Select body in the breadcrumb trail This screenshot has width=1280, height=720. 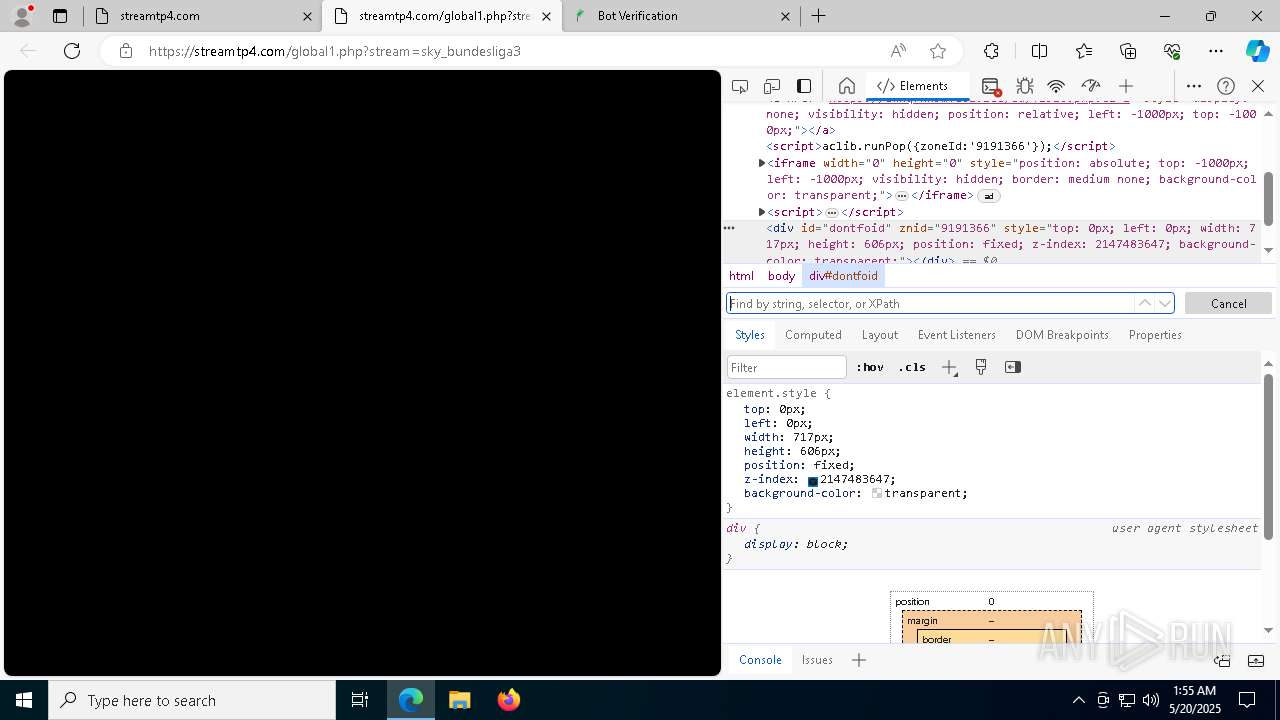click(x=781, y=276)
